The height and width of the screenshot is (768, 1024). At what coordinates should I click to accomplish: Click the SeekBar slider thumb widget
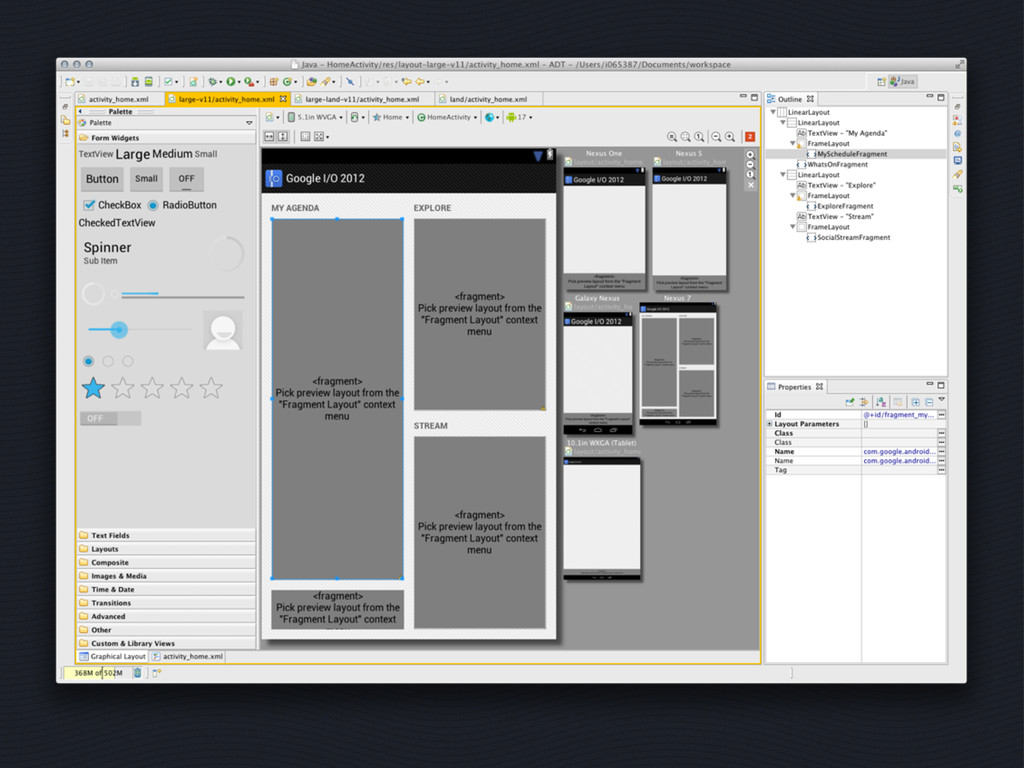click(x=119, y=330)
